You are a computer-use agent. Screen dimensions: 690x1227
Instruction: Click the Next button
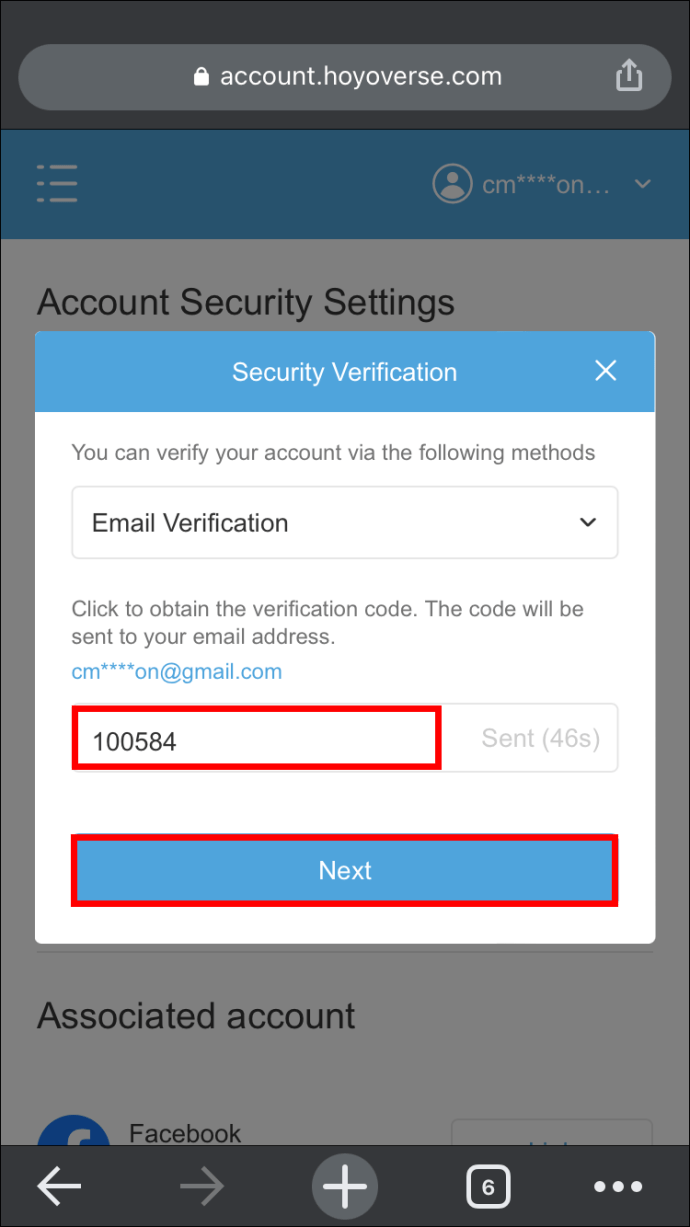pyautogui.click(x=345, y=870)
